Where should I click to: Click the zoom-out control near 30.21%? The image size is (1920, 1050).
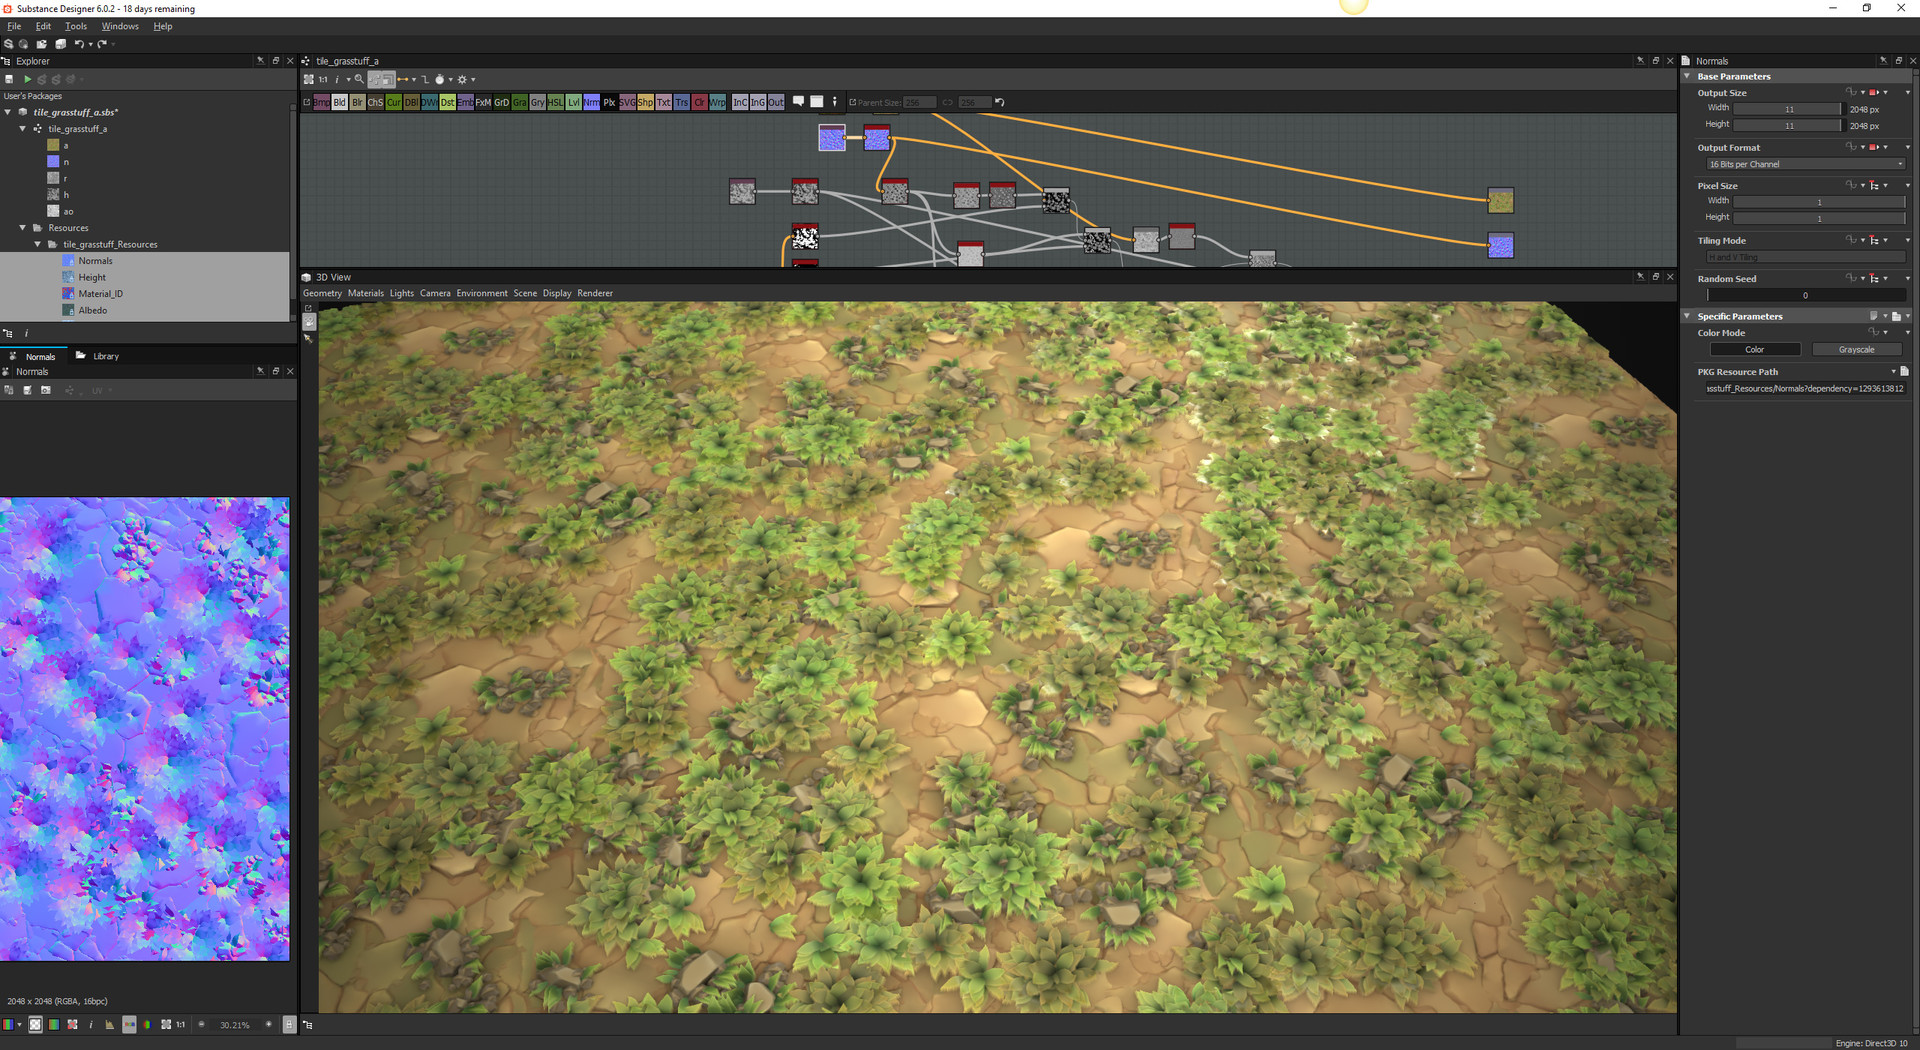coord(202,1024)
